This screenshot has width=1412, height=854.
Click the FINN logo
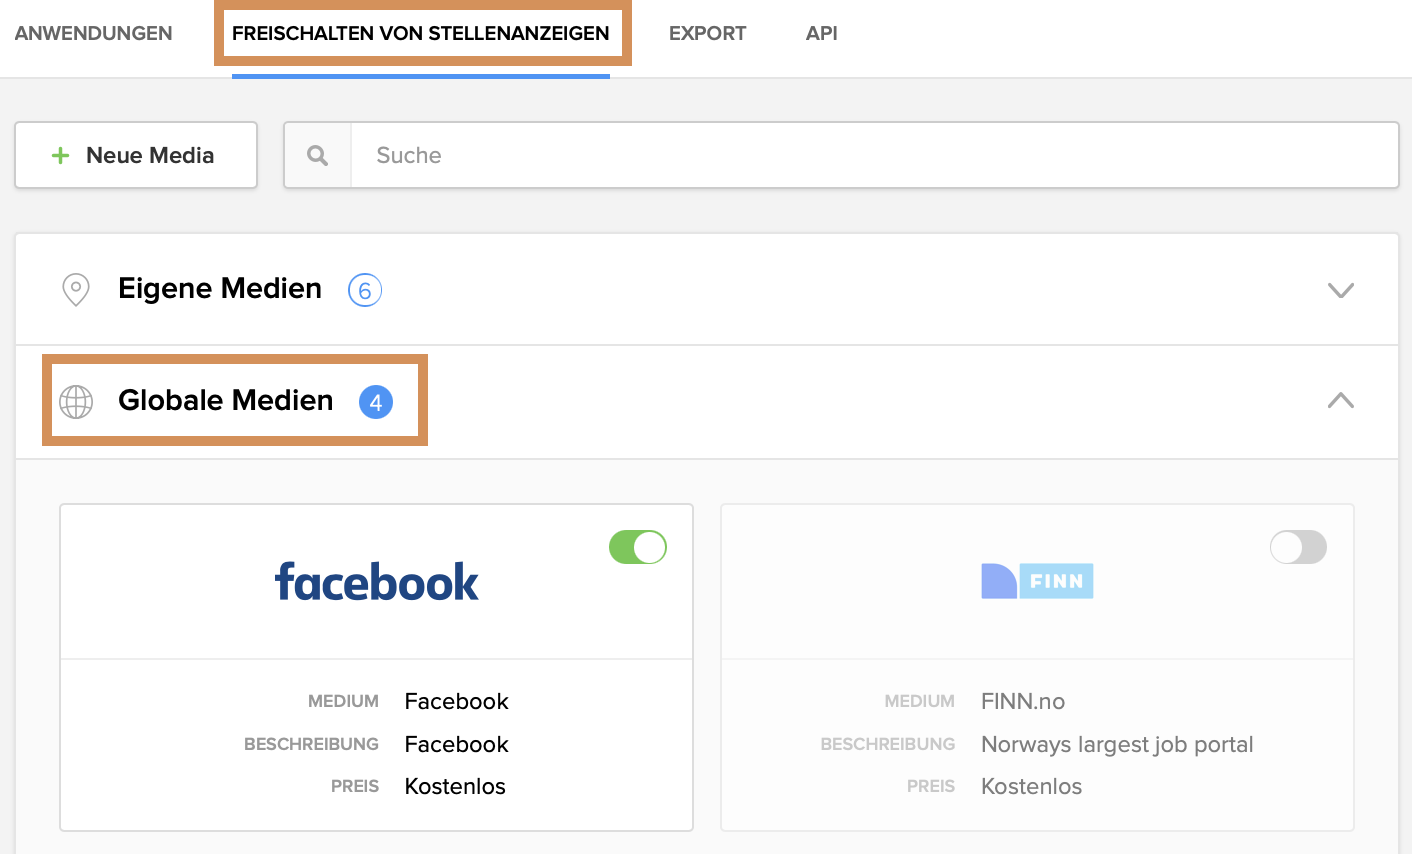(1037, 581)
